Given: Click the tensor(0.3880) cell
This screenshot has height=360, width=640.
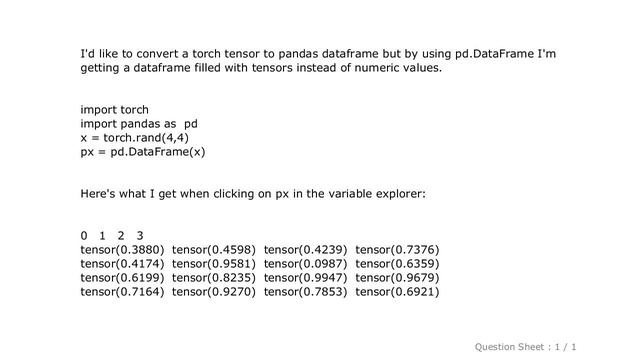Looking at the screenshot, I should click(122, 250).
